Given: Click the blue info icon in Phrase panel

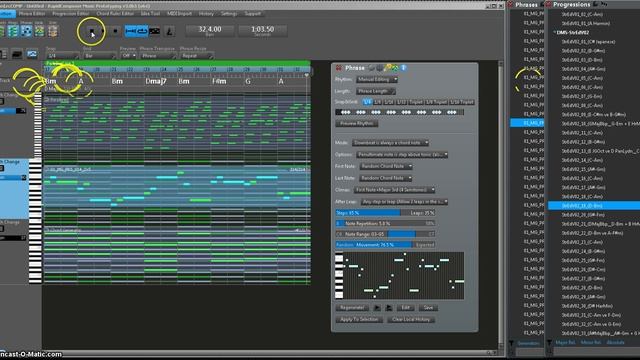Looking at the screenshot, I should tap(403, 68).
